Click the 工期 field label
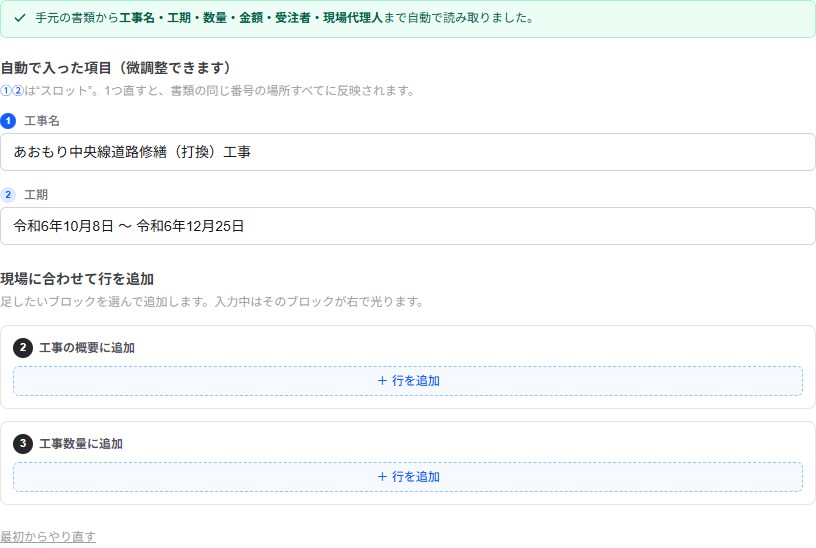Image resolution: width=816 pixels, height=548 pixels. coord(36,195)
